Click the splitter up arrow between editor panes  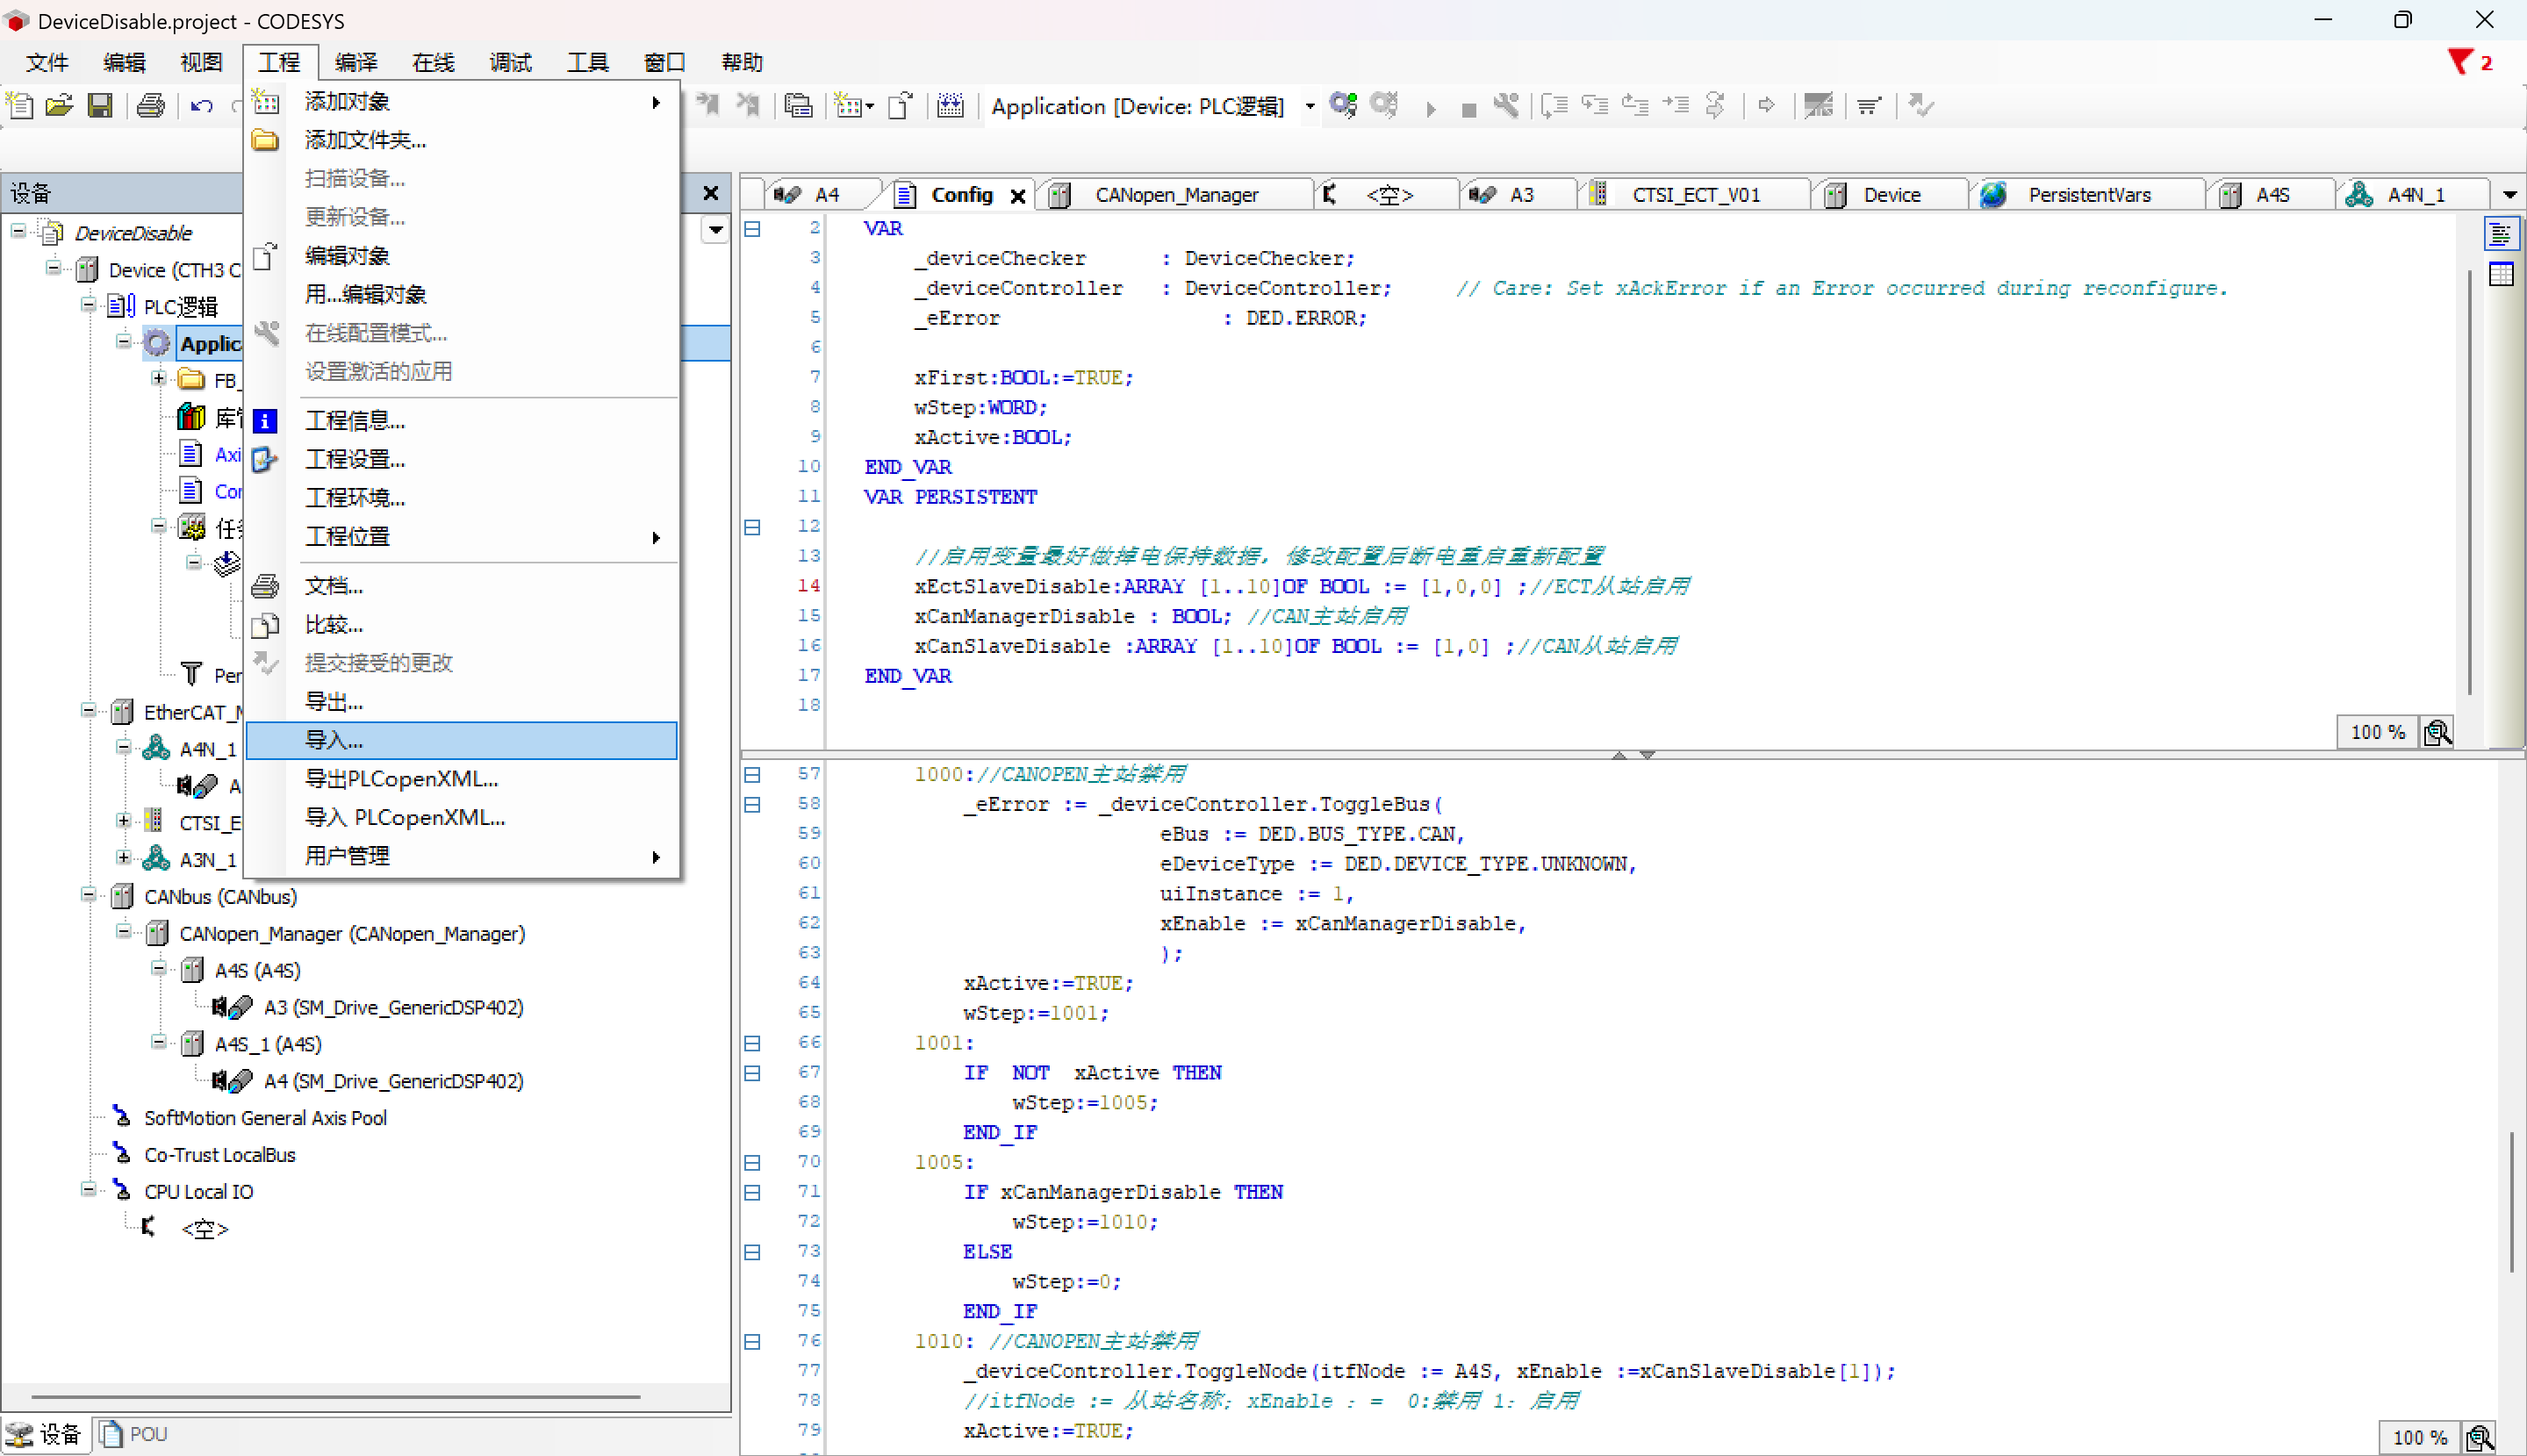click(1619, 755)
